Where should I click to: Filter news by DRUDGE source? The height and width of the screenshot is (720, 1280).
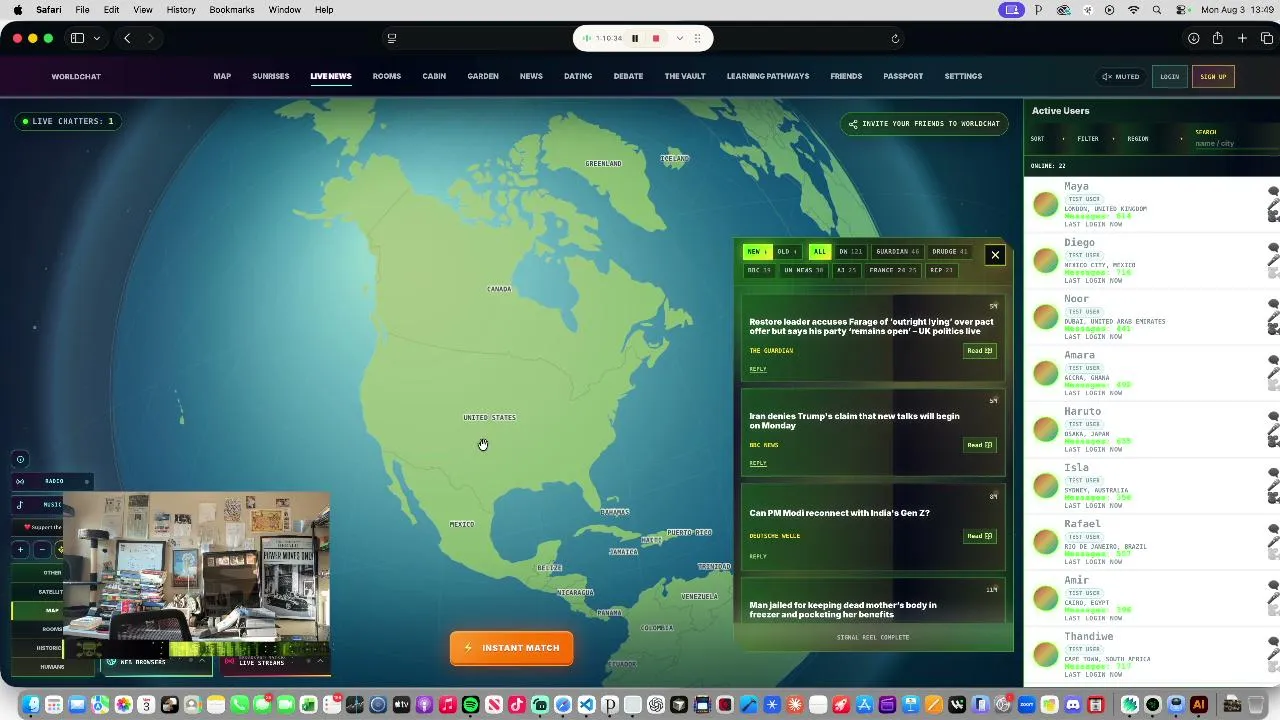click(x=949, y=252)
